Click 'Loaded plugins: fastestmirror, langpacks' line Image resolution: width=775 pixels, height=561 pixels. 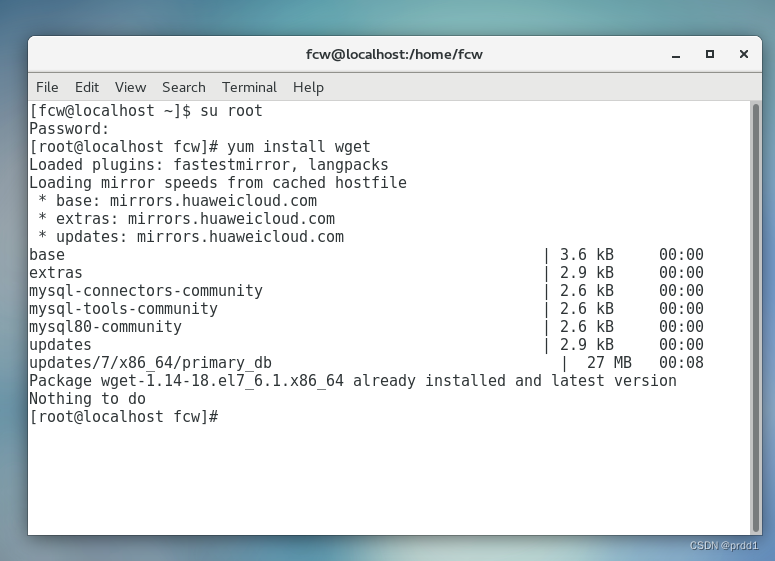coord(209,165)
